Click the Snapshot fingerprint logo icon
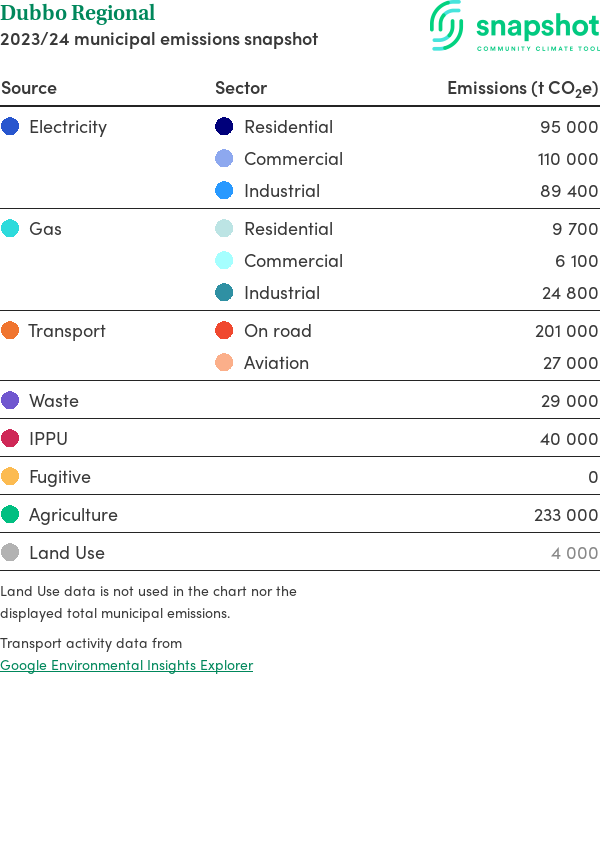Image resolution: width=600 pixels, height=850 pixels. tap(446, 25)
